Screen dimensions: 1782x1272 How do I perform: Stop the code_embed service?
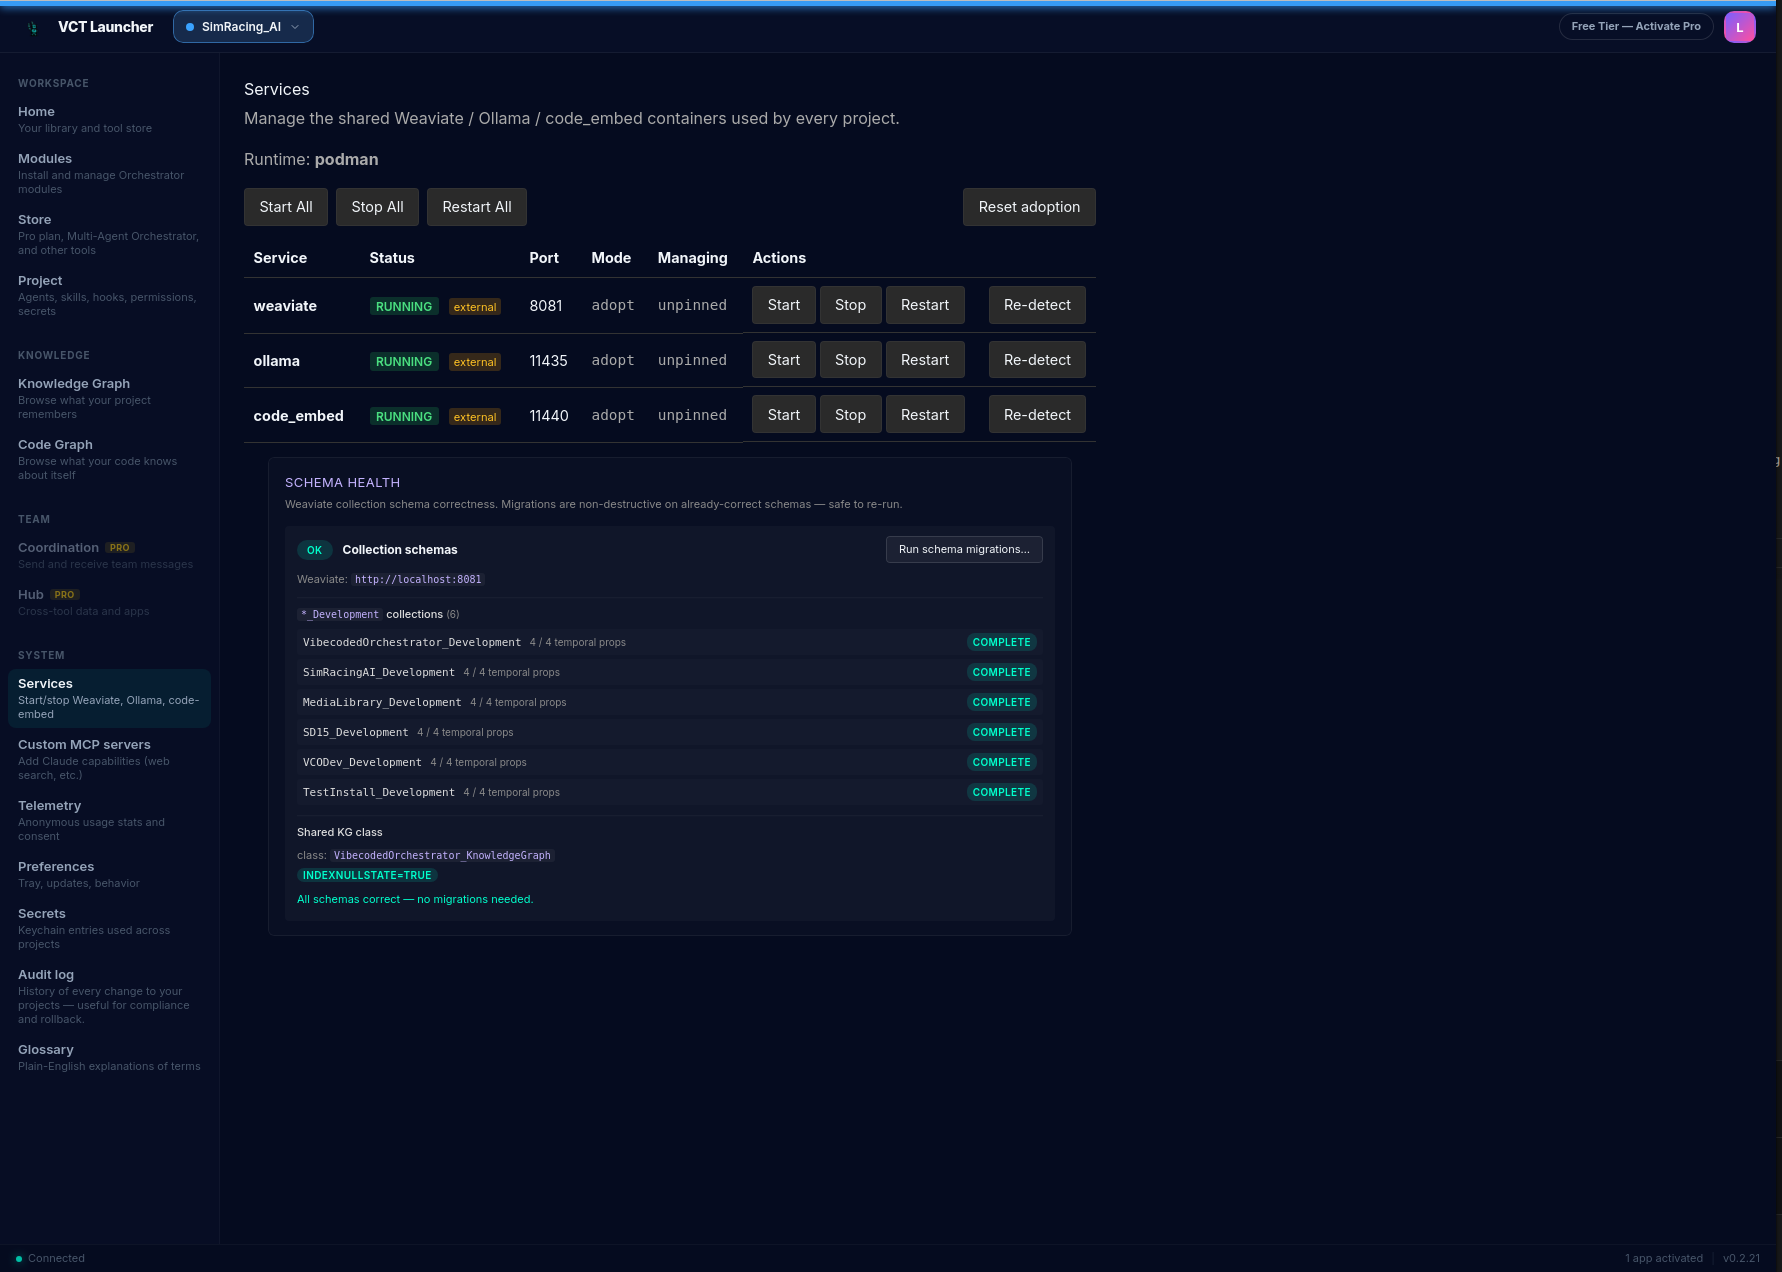pyautogui.click(x=851, y=415)
